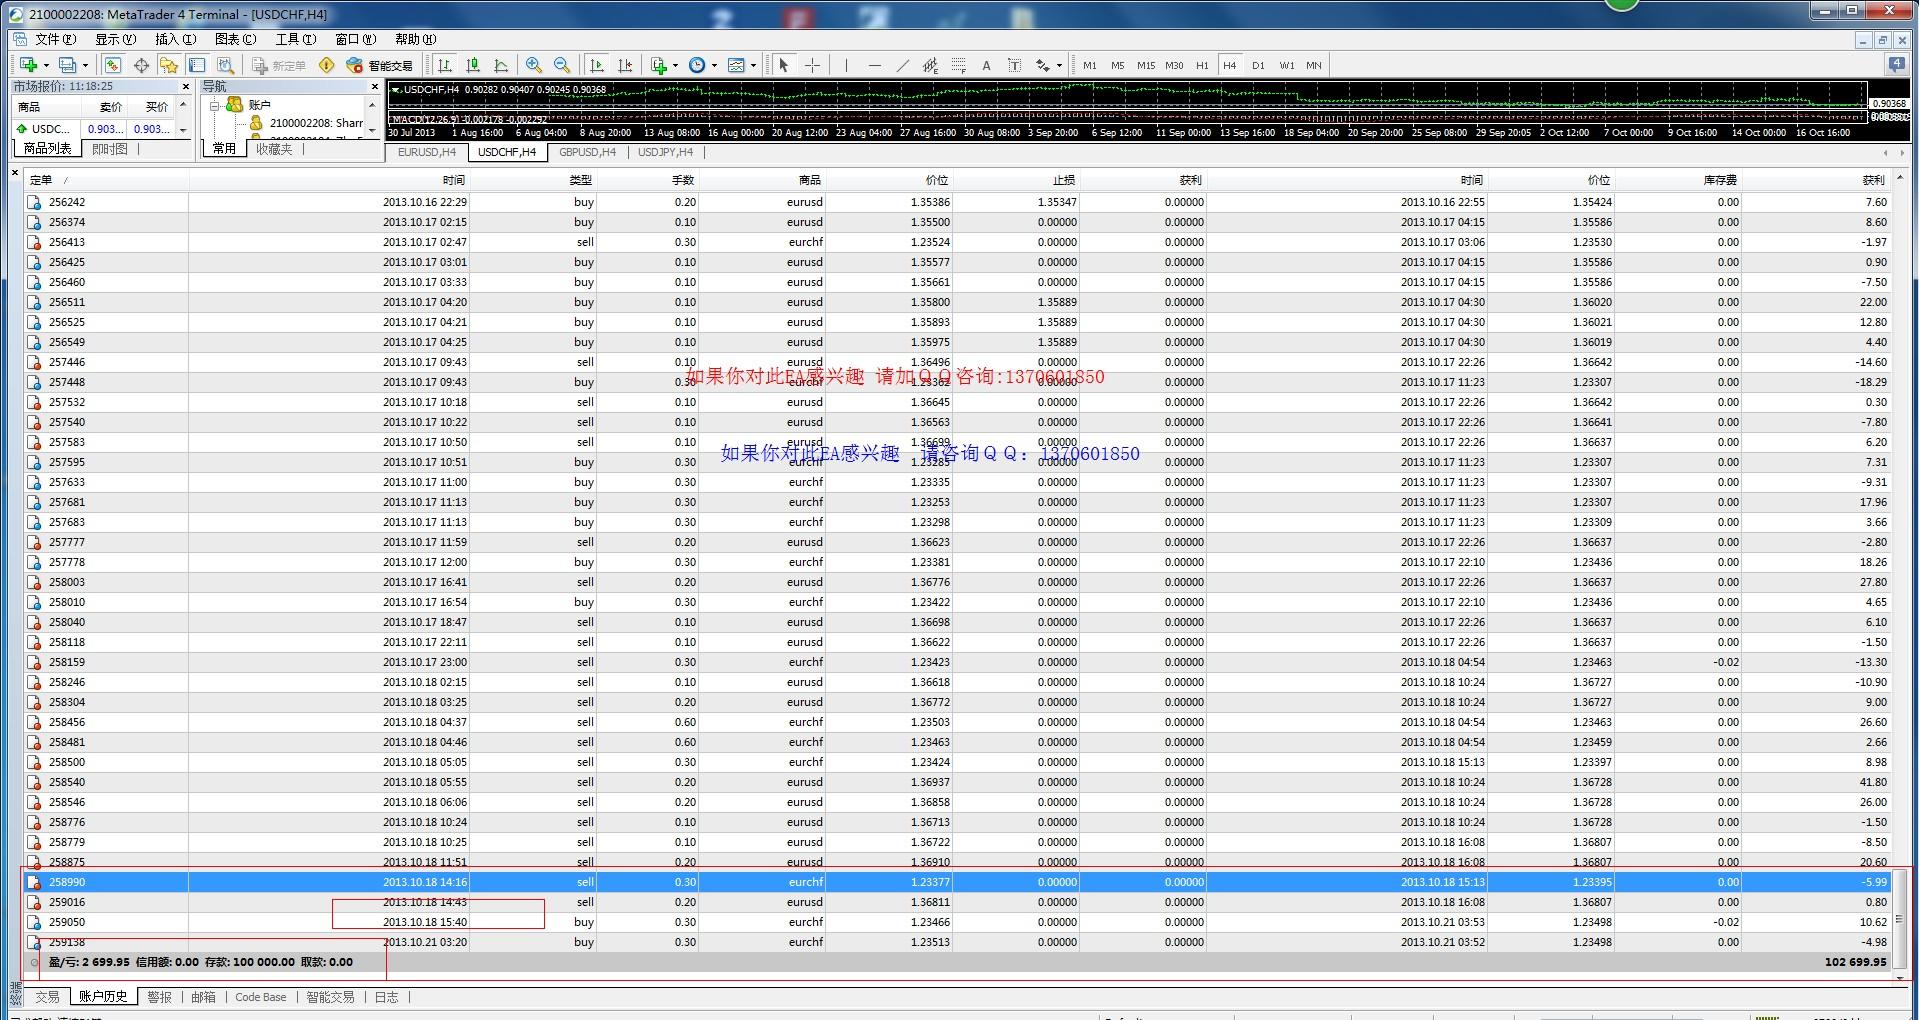Click the Indicators list icon

(x=659, y=65)
